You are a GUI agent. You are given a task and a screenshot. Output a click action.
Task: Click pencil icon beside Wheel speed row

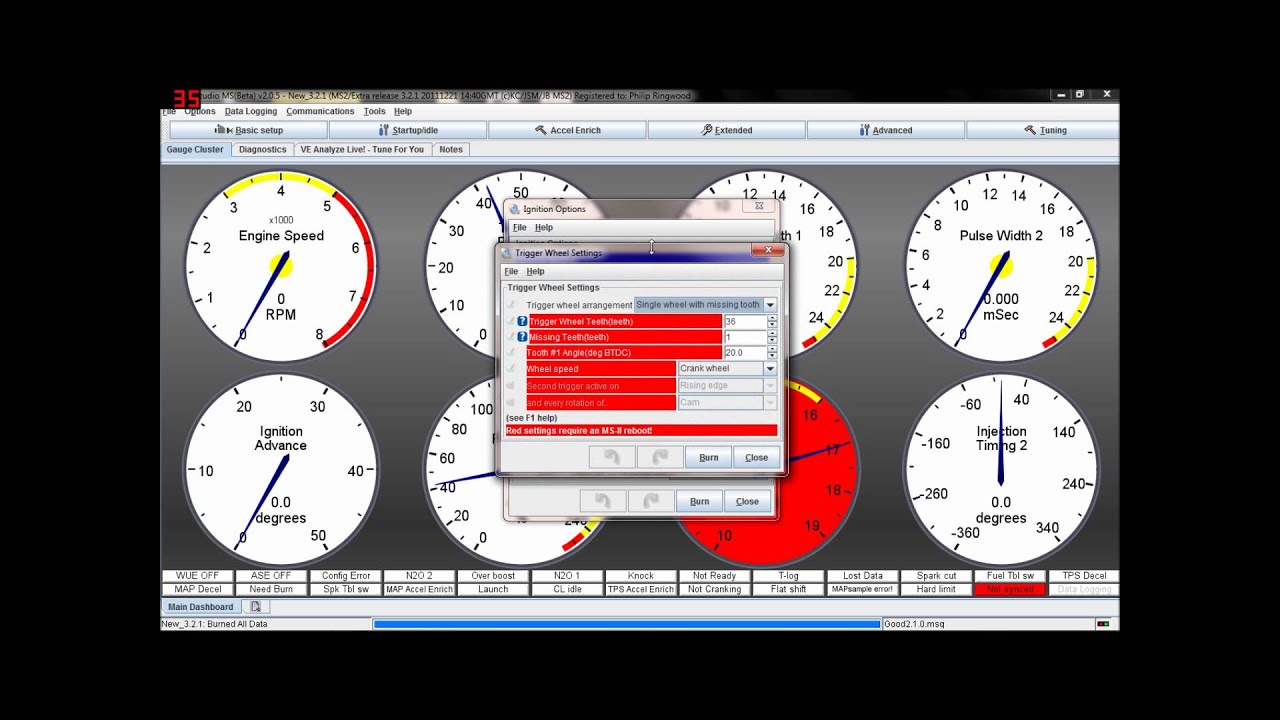(x=511, y=369)
